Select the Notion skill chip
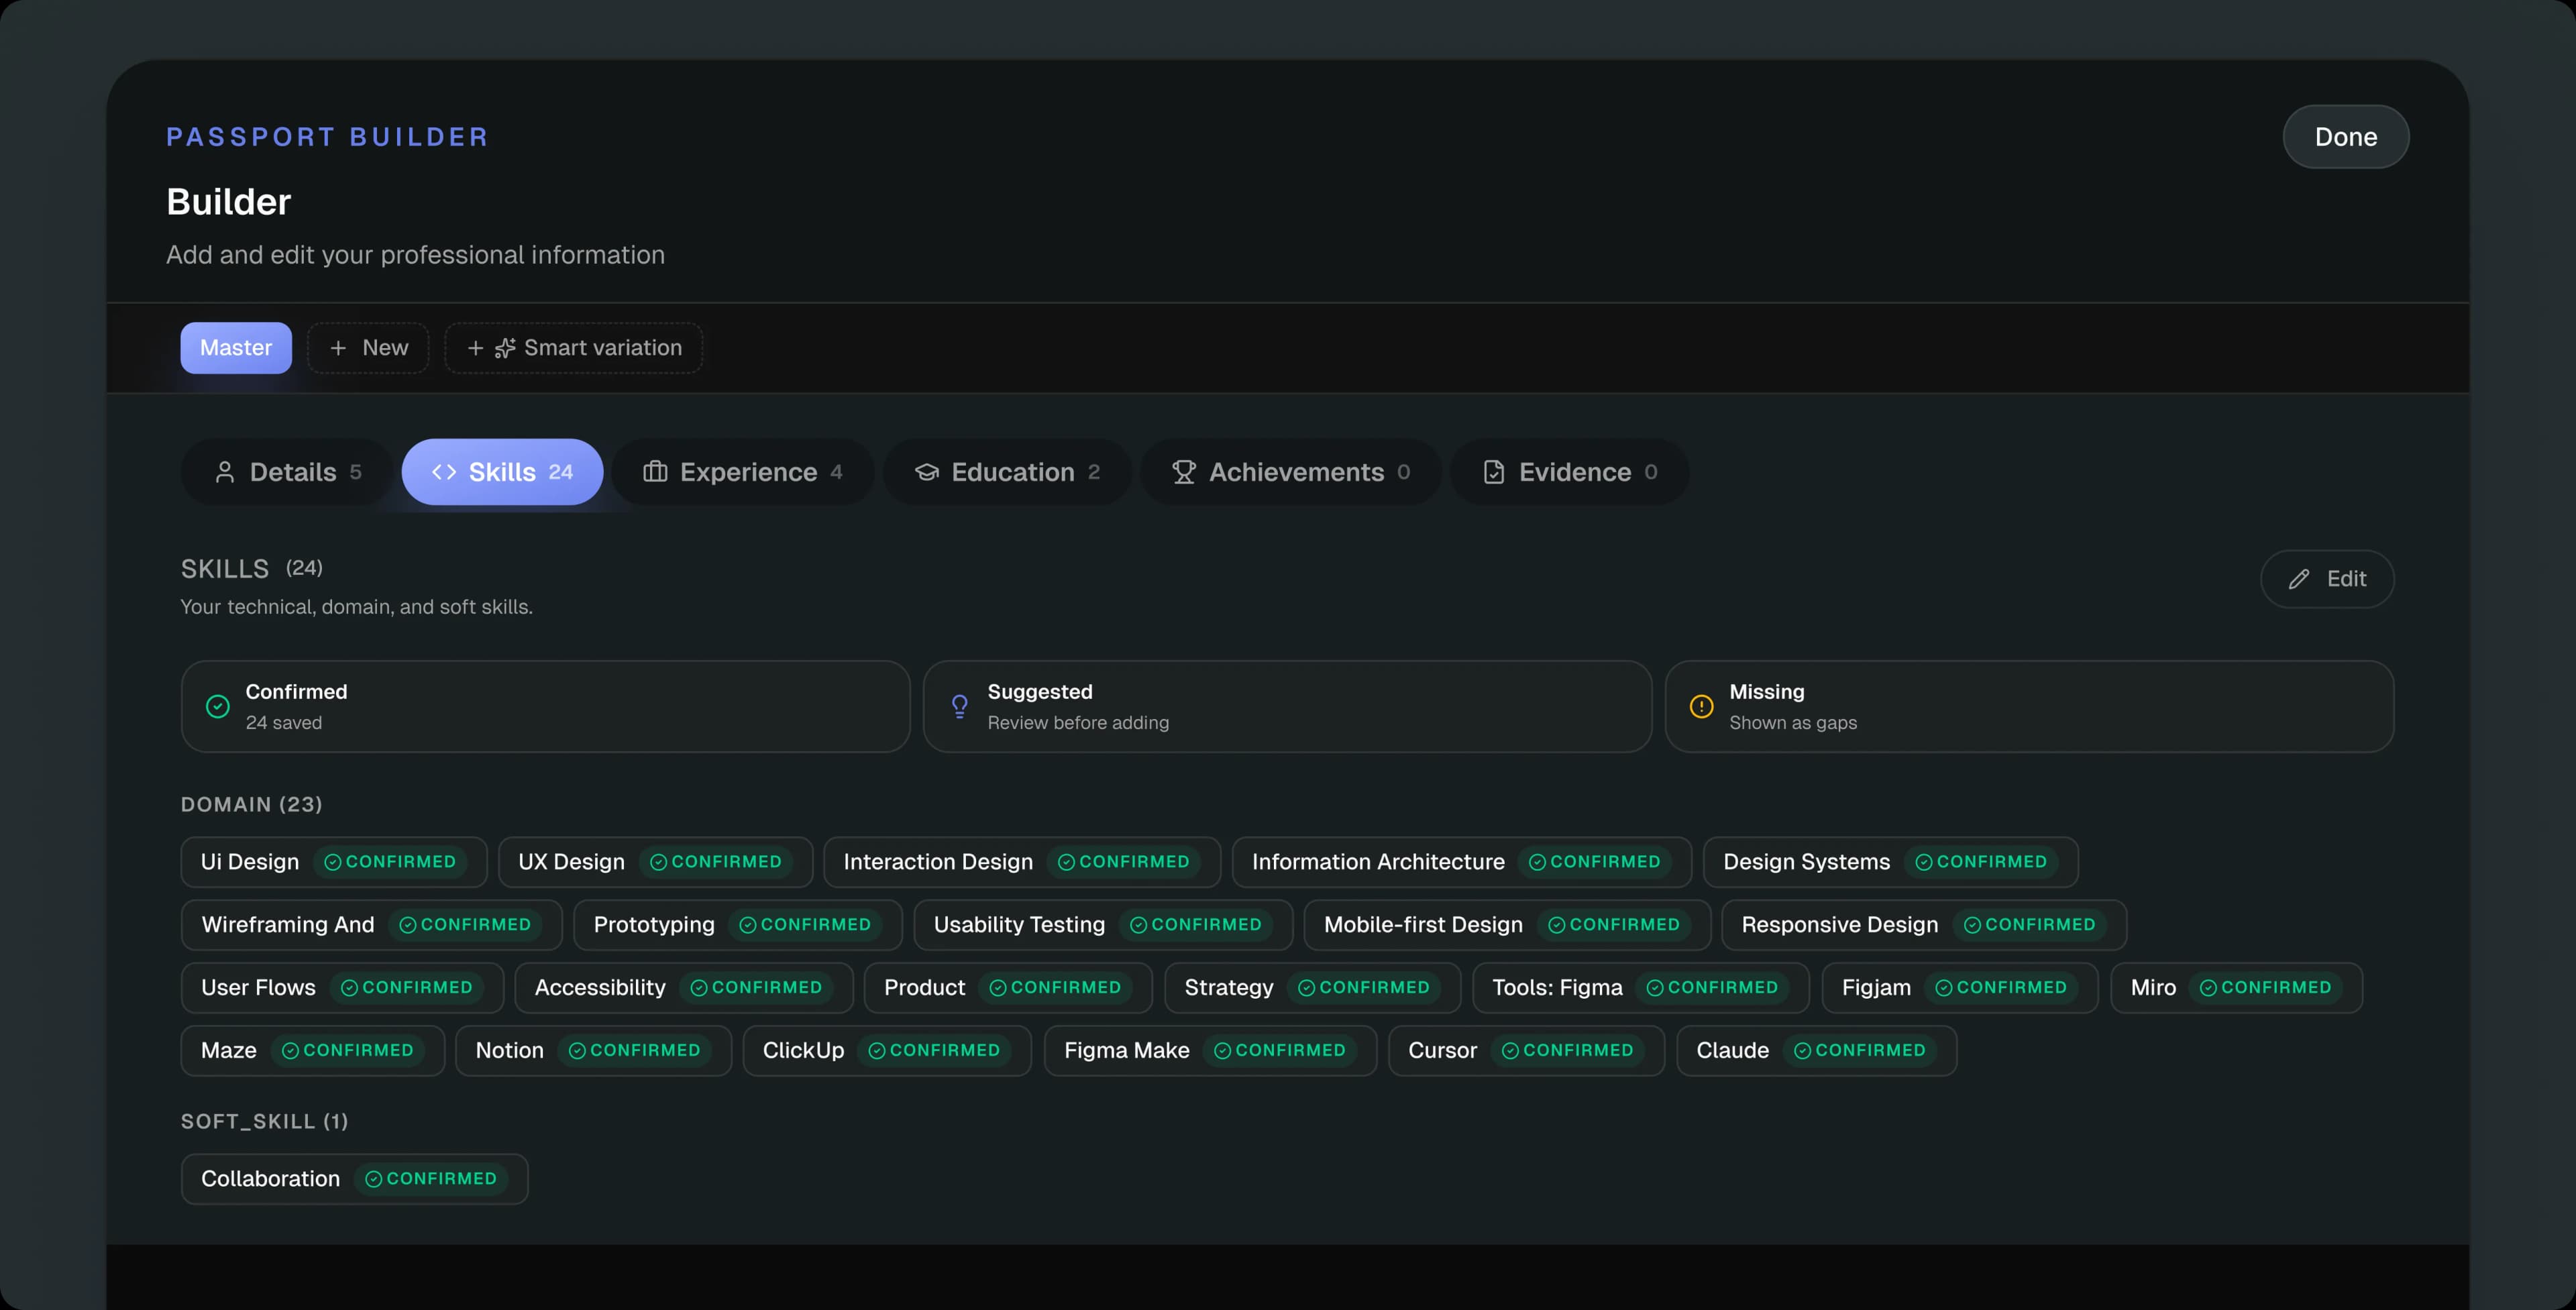2576x1310 pixels. point(594,1051)
